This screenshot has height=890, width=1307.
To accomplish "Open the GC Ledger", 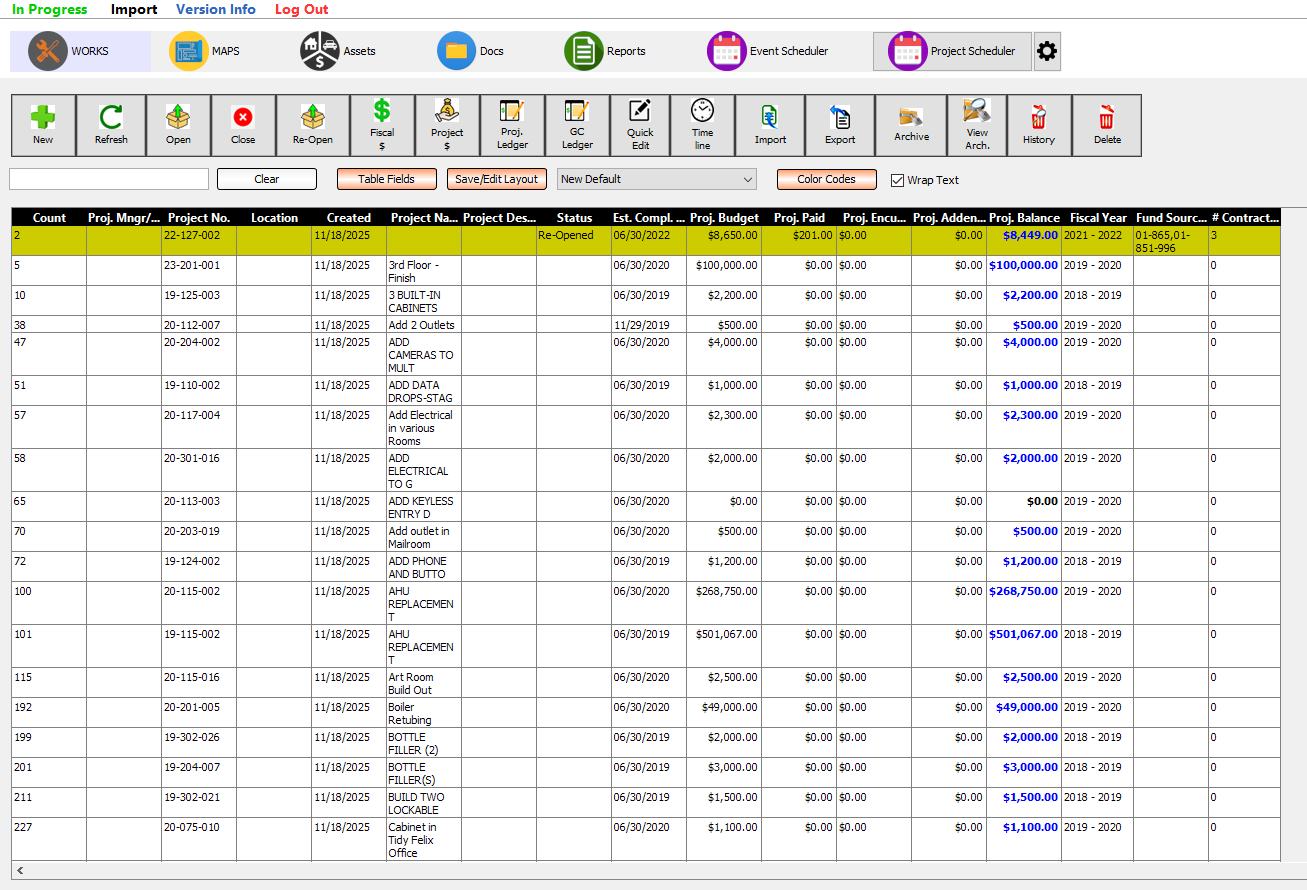I will coord(576,124).
